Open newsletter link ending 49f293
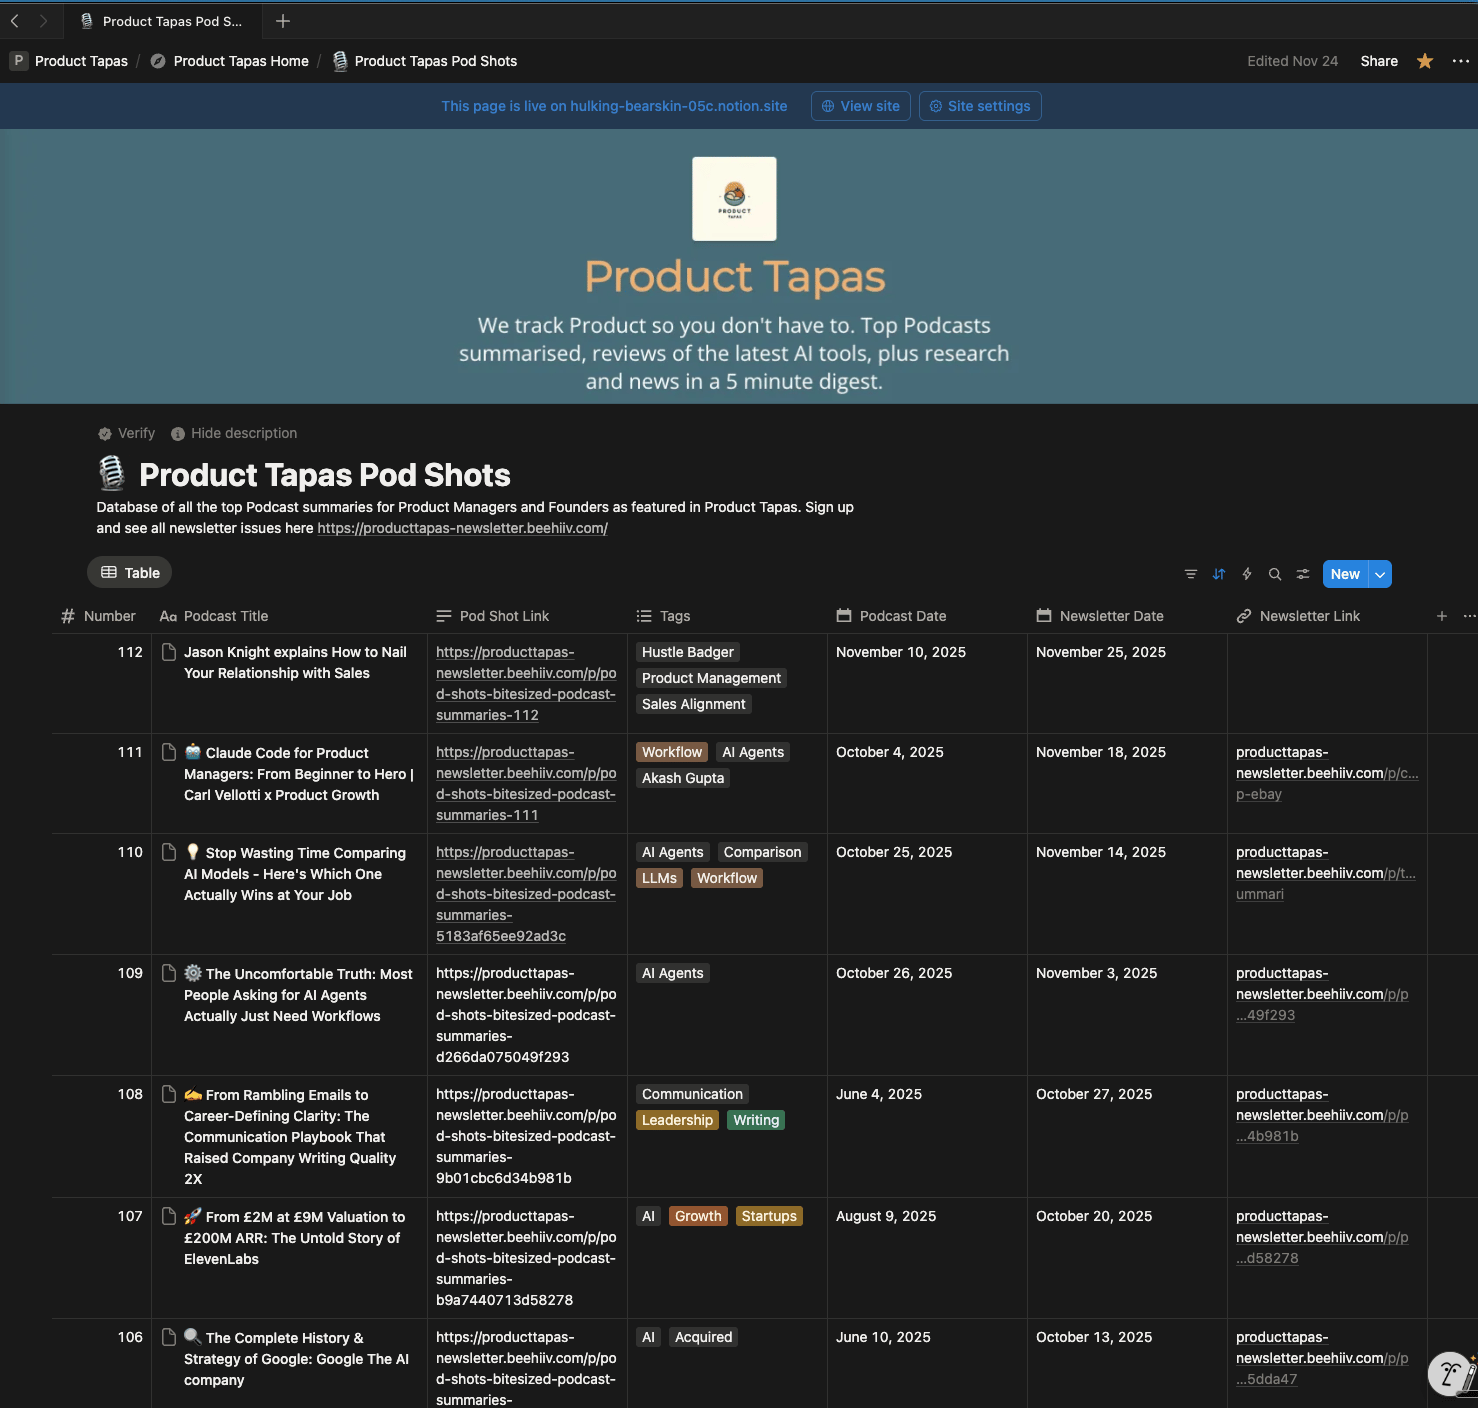 click(1322, 994)
